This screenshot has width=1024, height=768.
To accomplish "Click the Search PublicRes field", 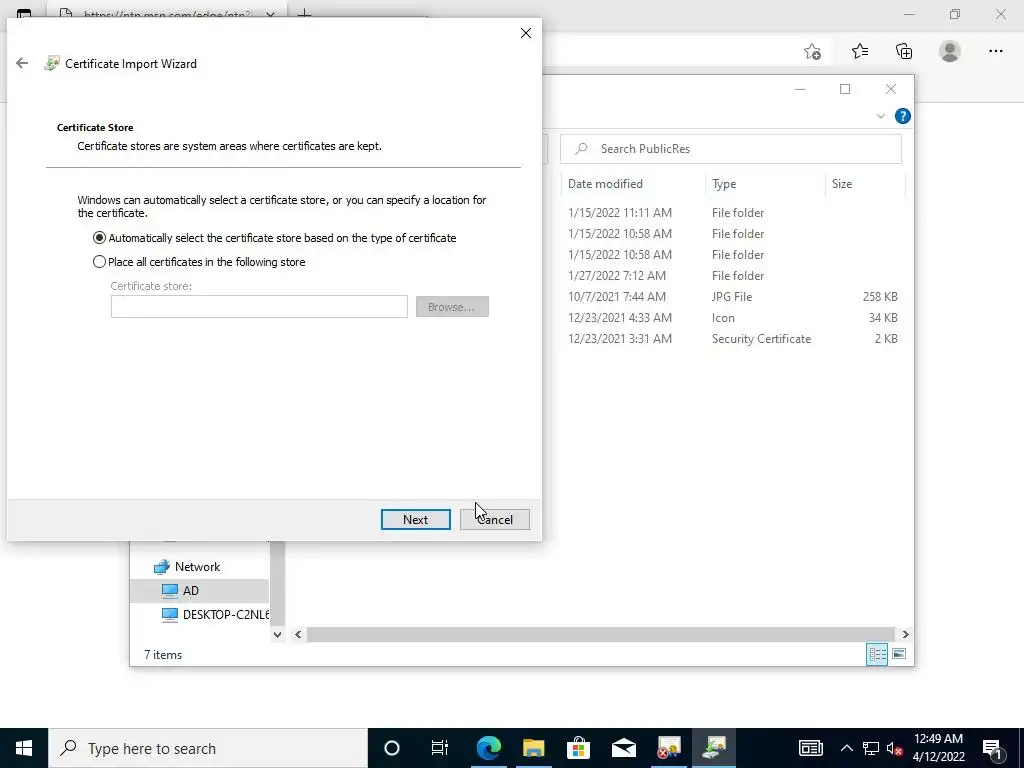I will (x=731, y=149).
